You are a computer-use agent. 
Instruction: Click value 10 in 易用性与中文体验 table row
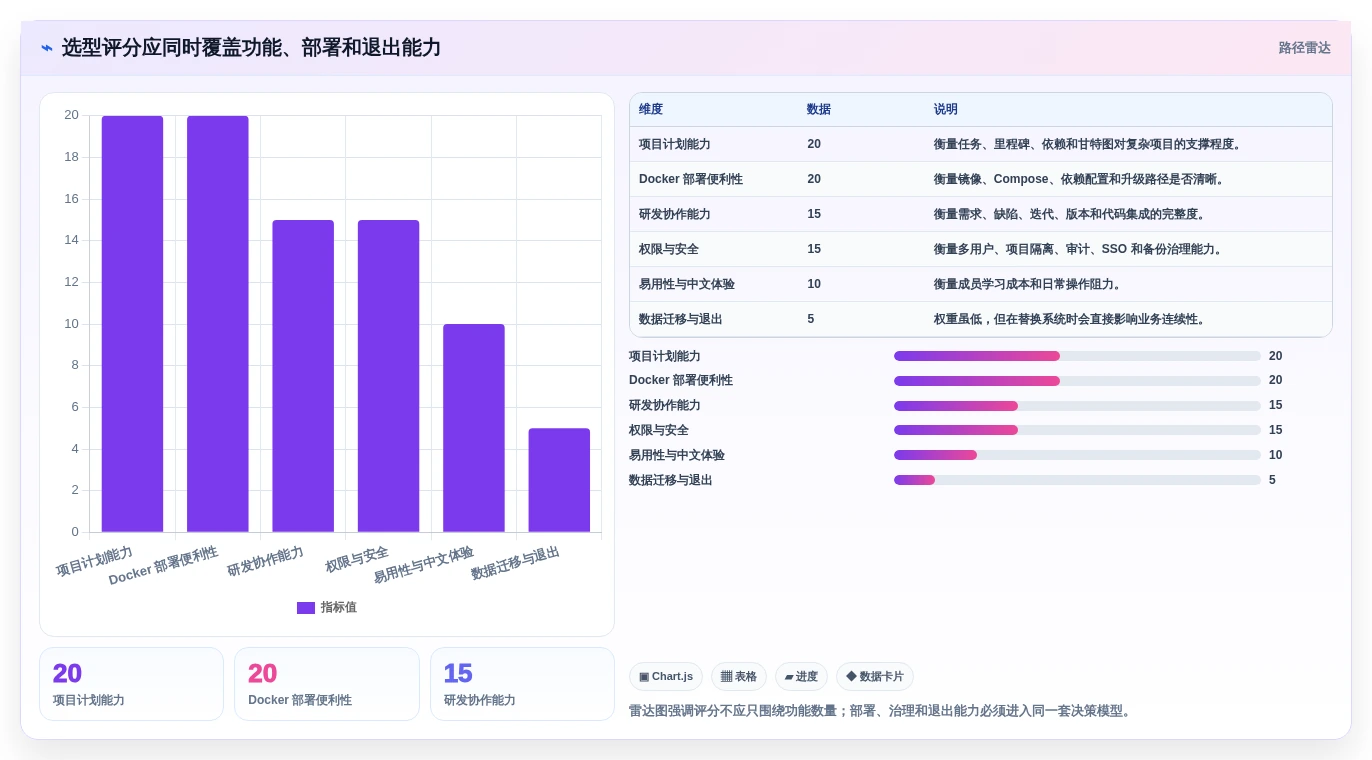click(814, 285)
